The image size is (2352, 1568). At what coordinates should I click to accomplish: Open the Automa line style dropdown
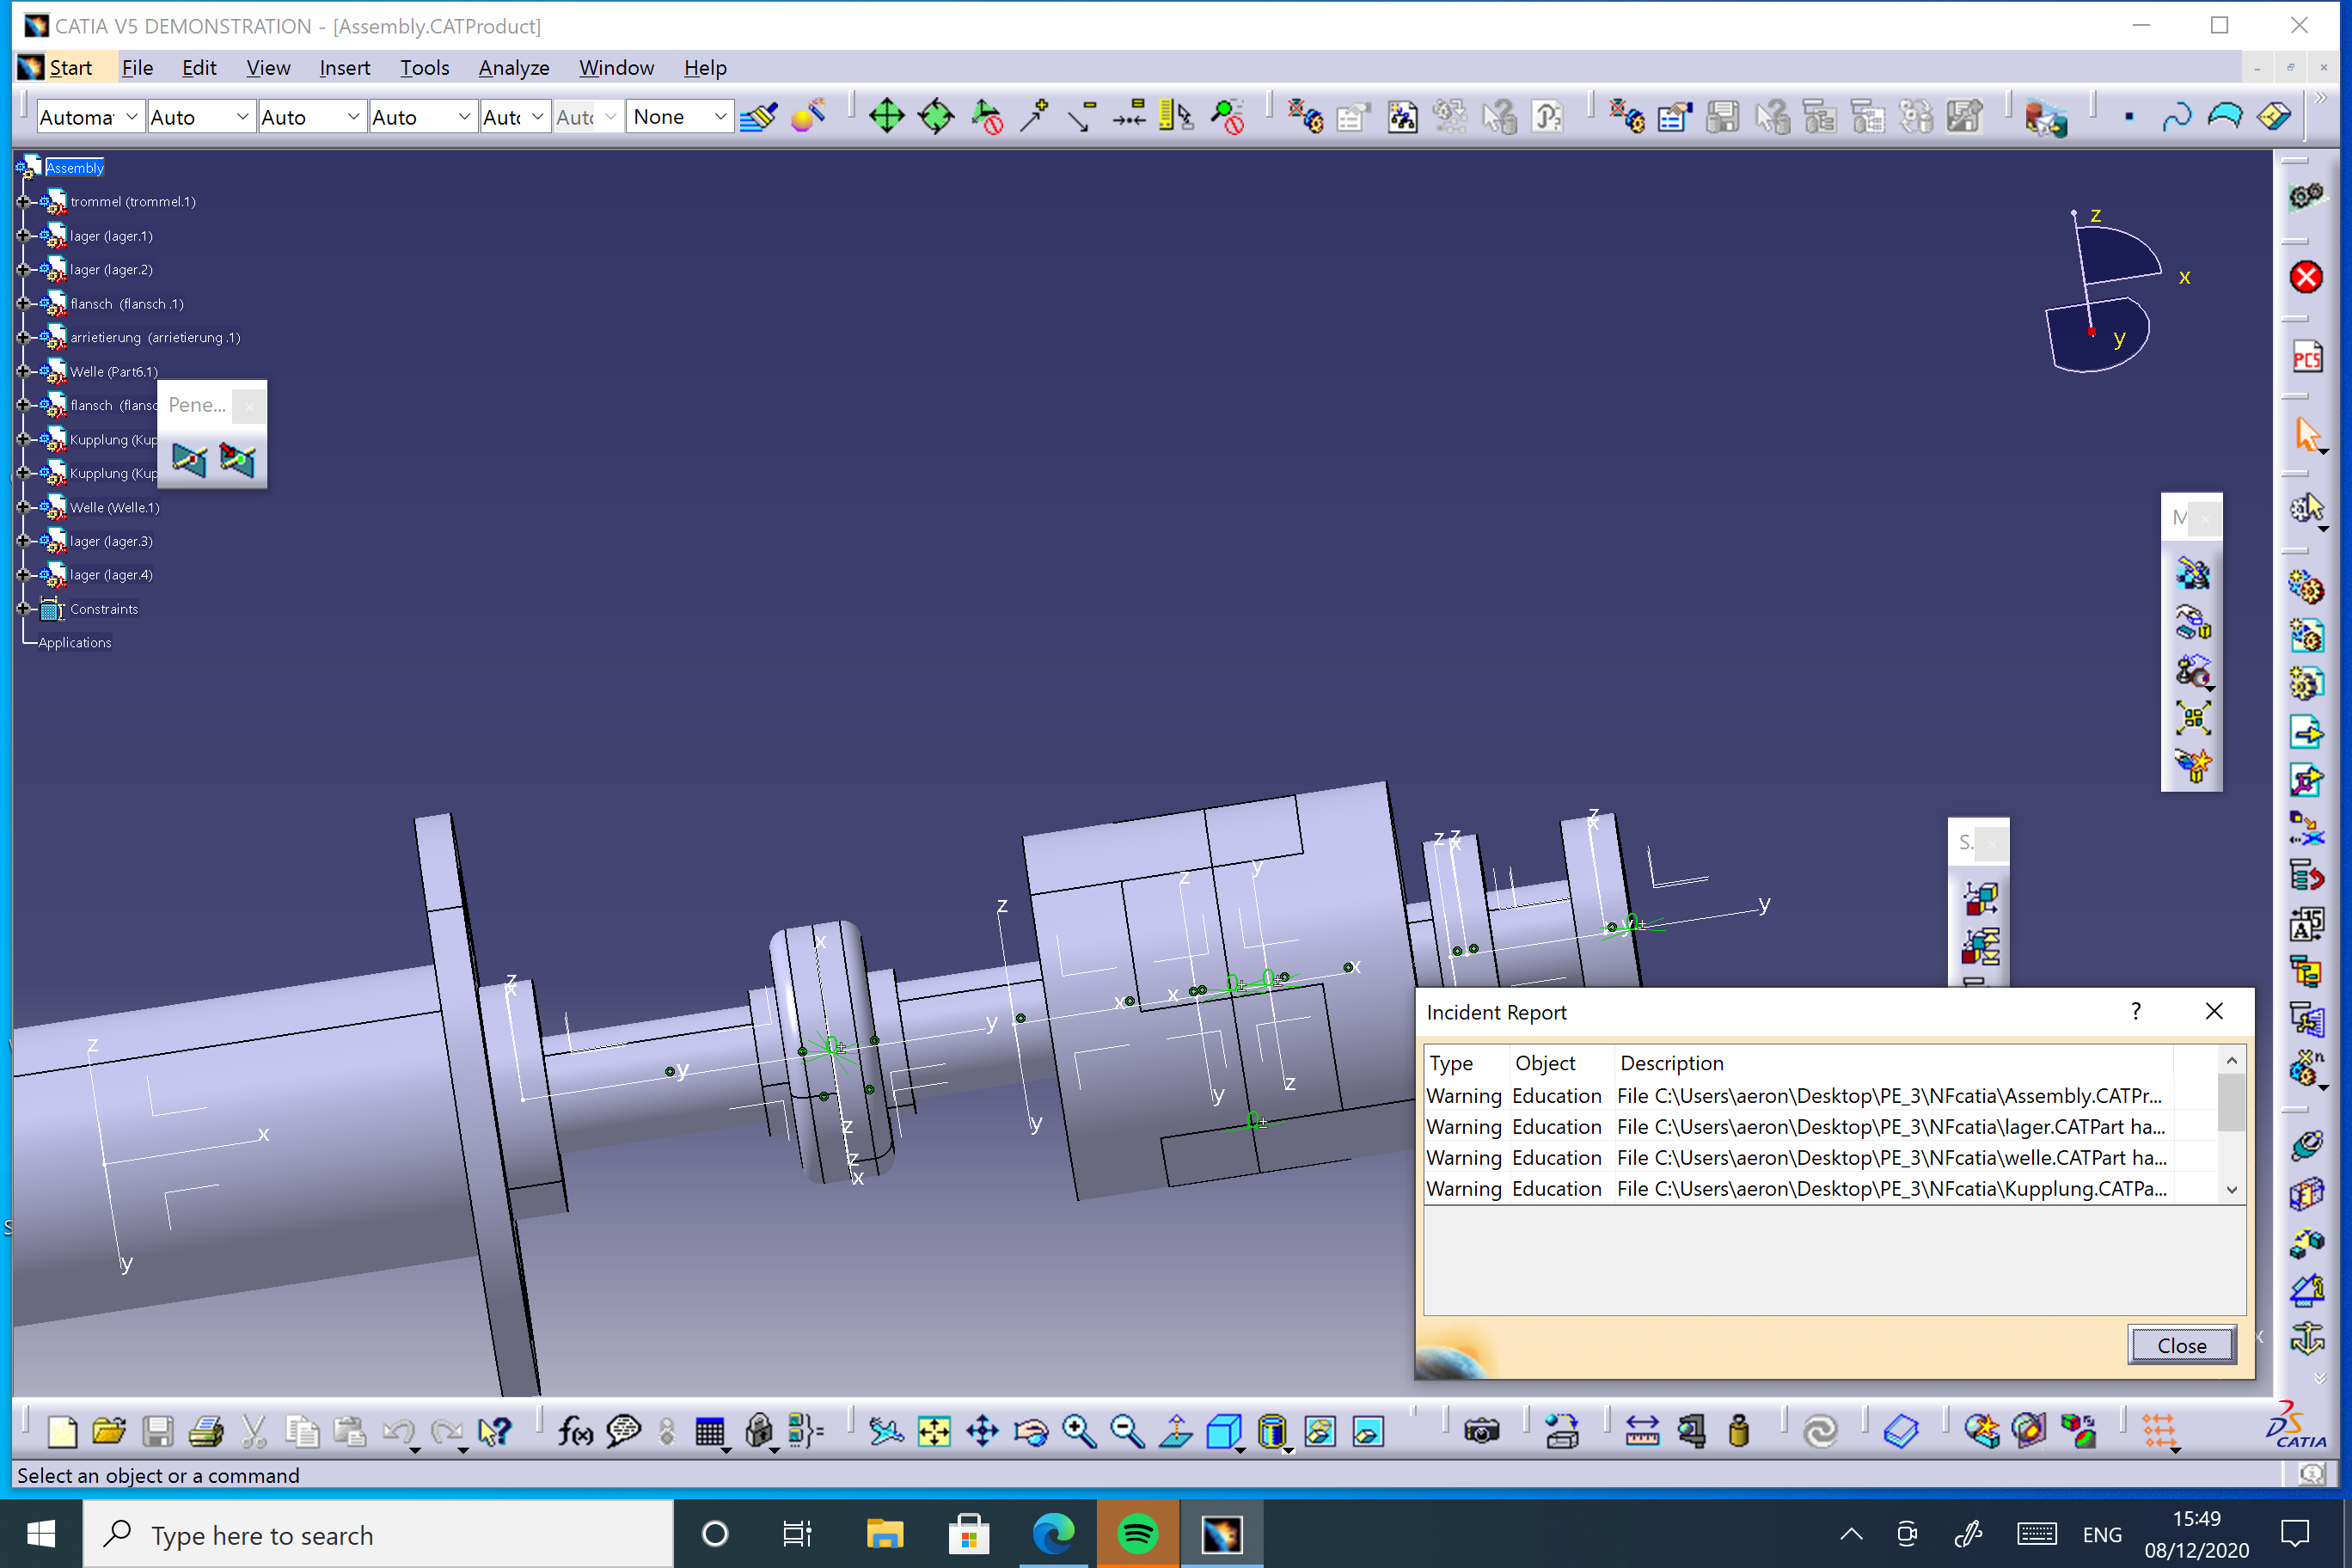pos(90,117)
